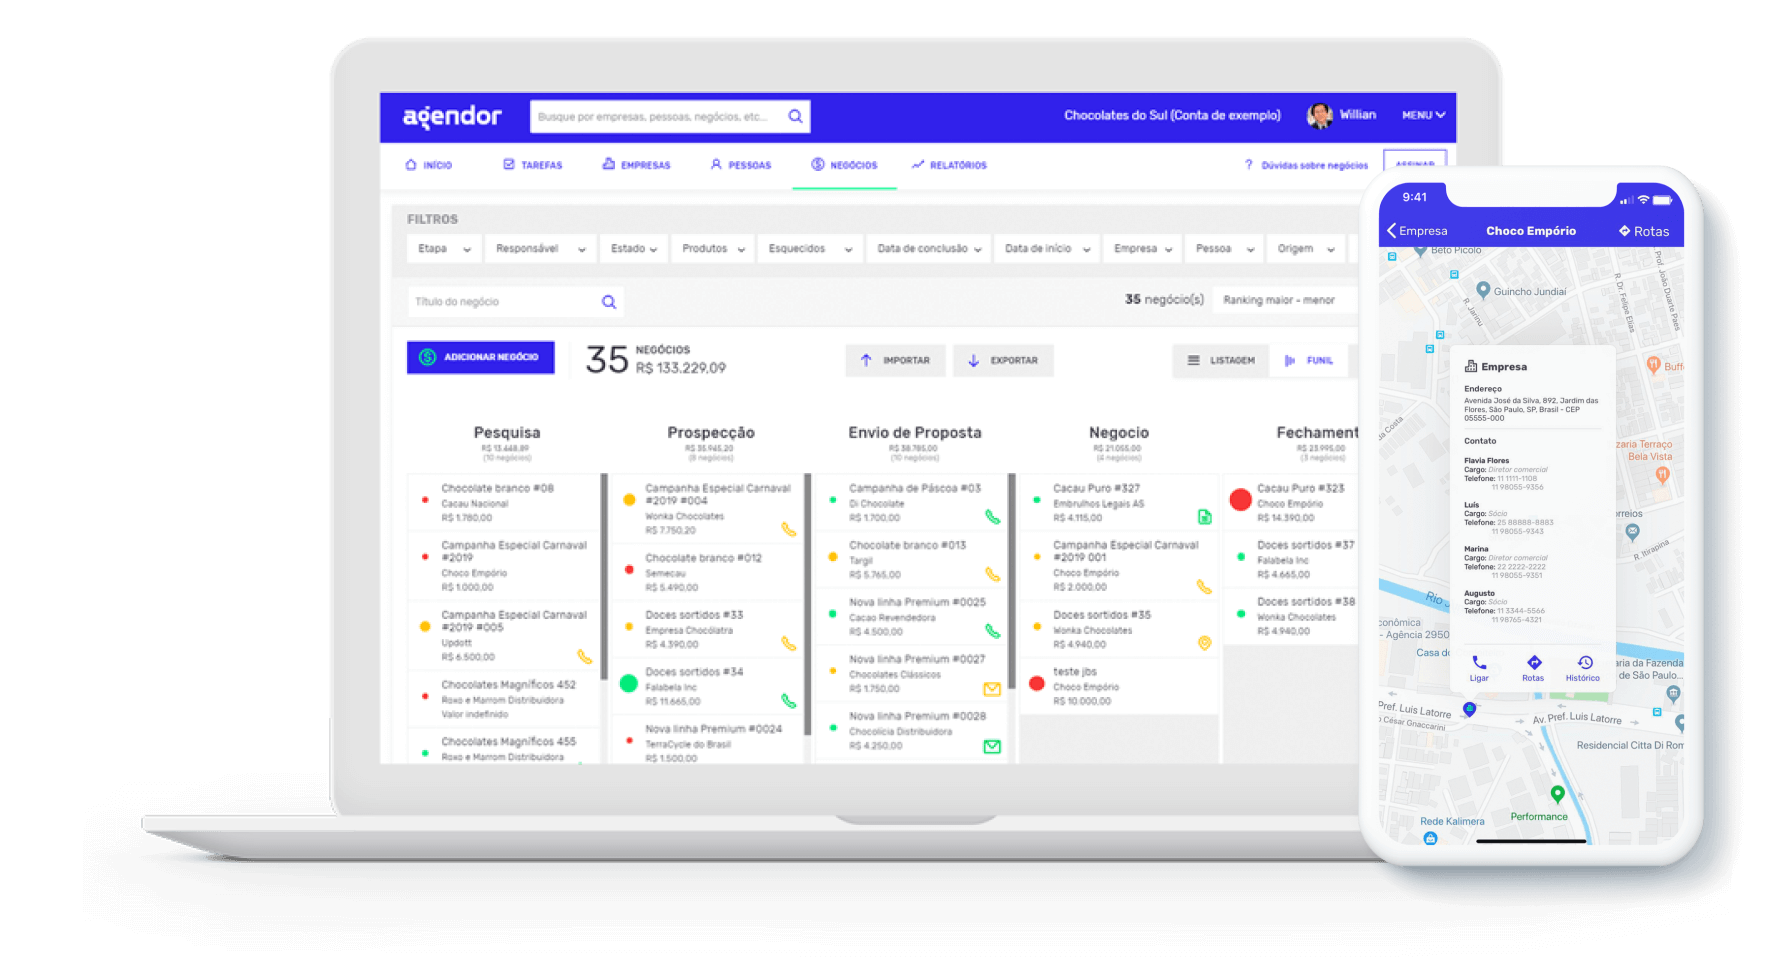
Task: Open the Pessoa filter dropdown
Action: [1224, 249]
